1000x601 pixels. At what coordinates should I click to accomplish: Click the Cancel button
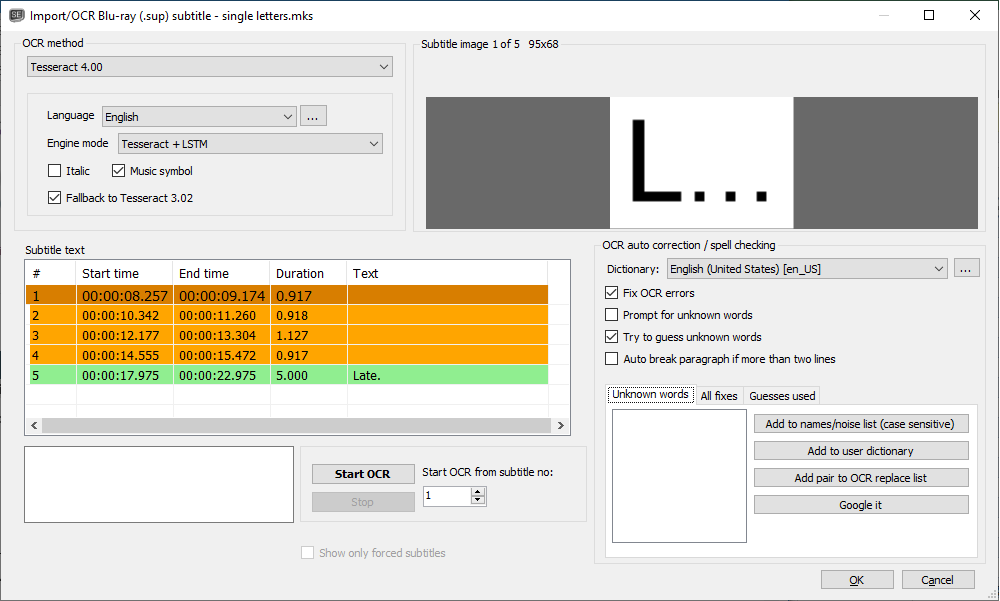pos(938,580)
